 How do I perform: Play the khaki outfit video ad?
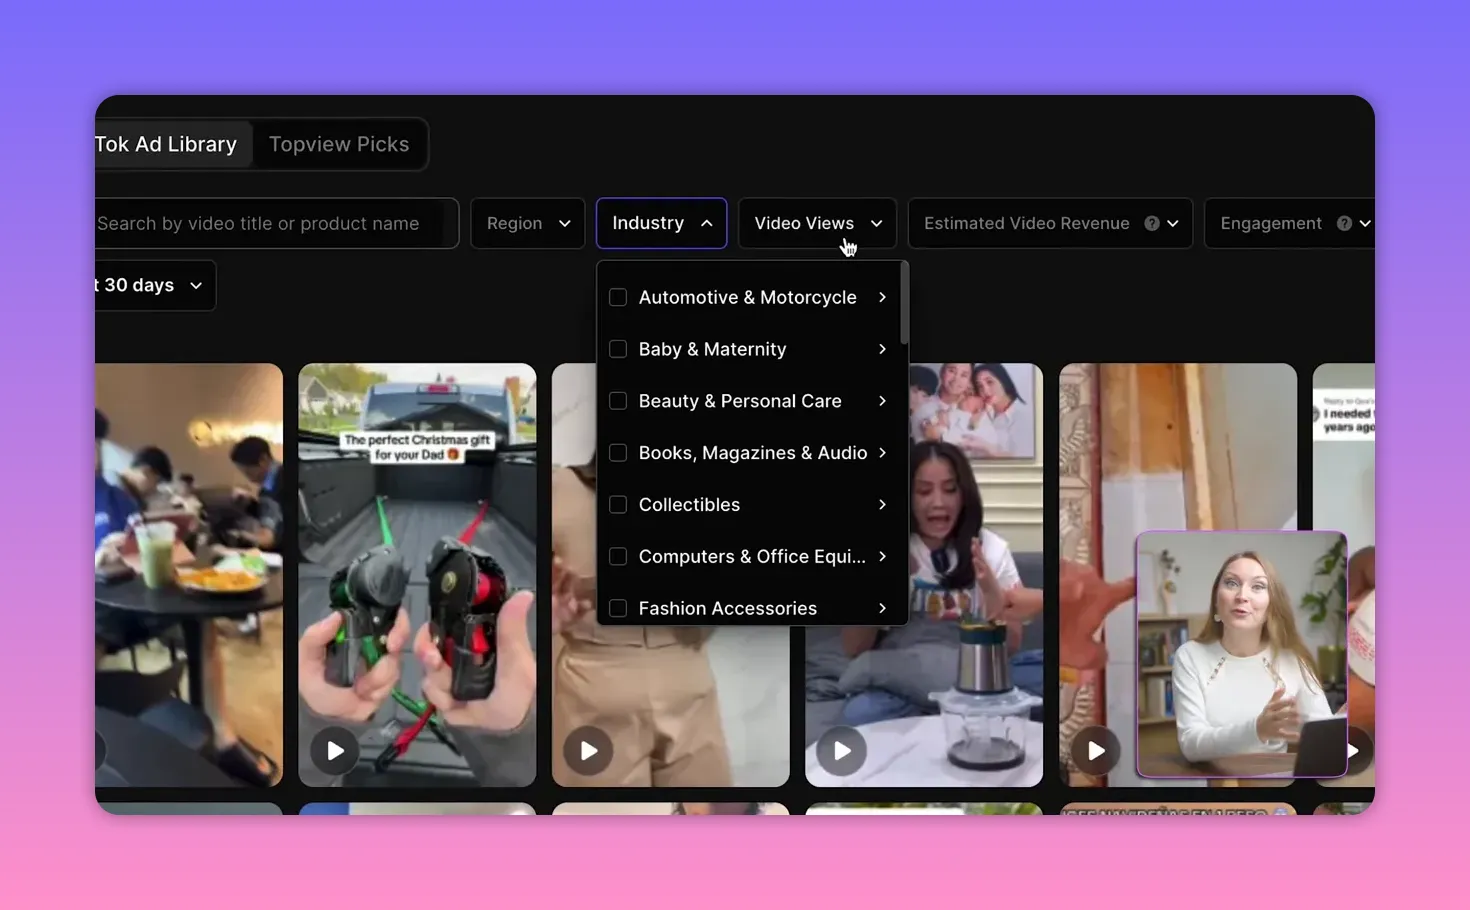pyautogui.click(x=587, y=750)
